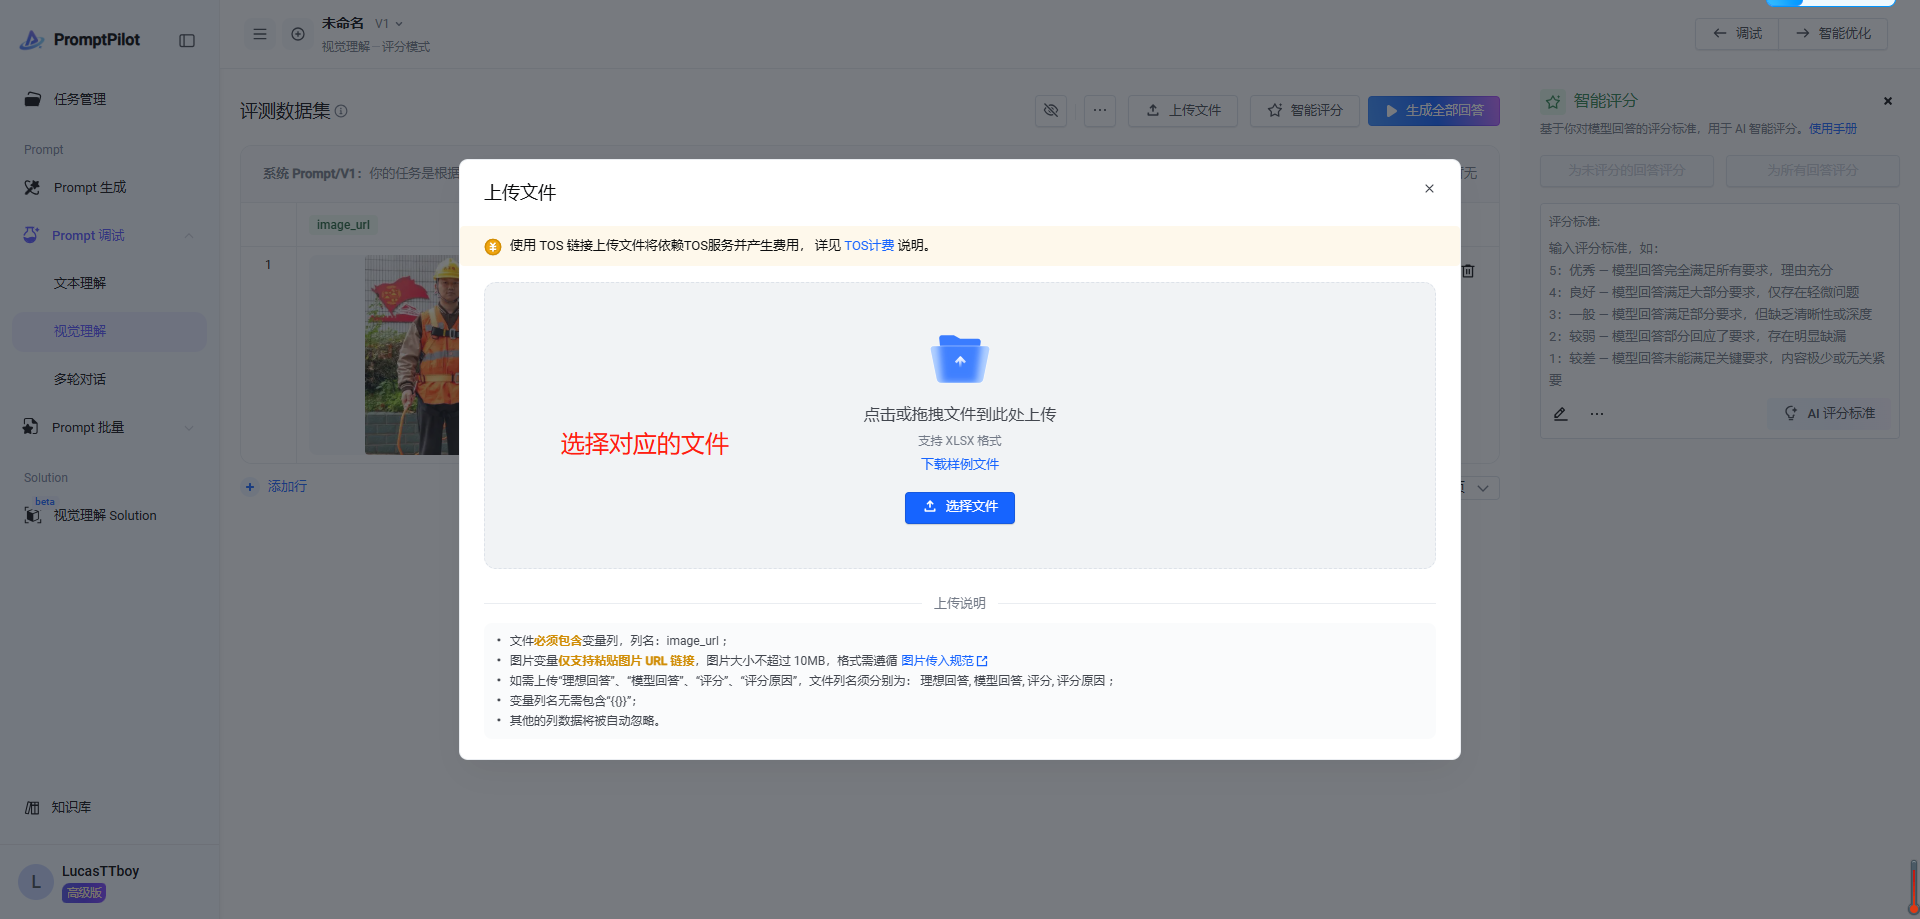Click the 下载样例文件 link

(x=960, y=464)
